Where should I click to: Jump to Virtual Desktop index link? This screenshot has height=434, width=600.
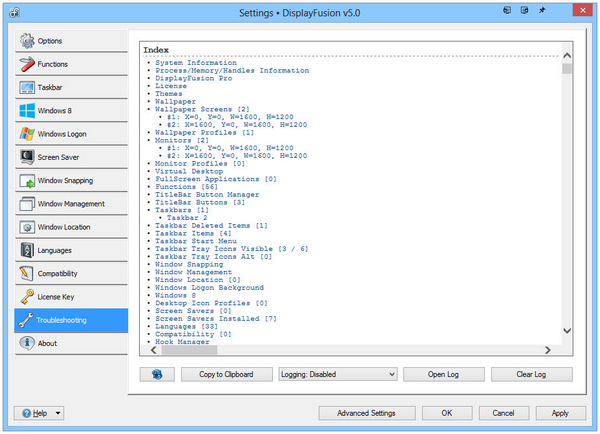[189, 171]
